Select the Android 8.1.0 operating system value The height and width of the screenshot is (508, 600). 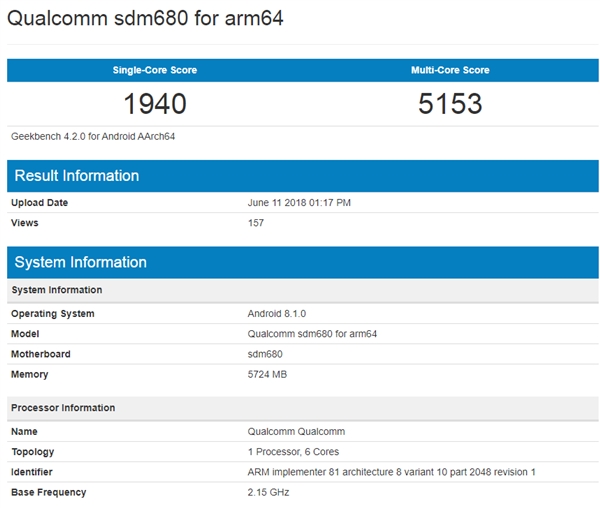click(276, 314)
